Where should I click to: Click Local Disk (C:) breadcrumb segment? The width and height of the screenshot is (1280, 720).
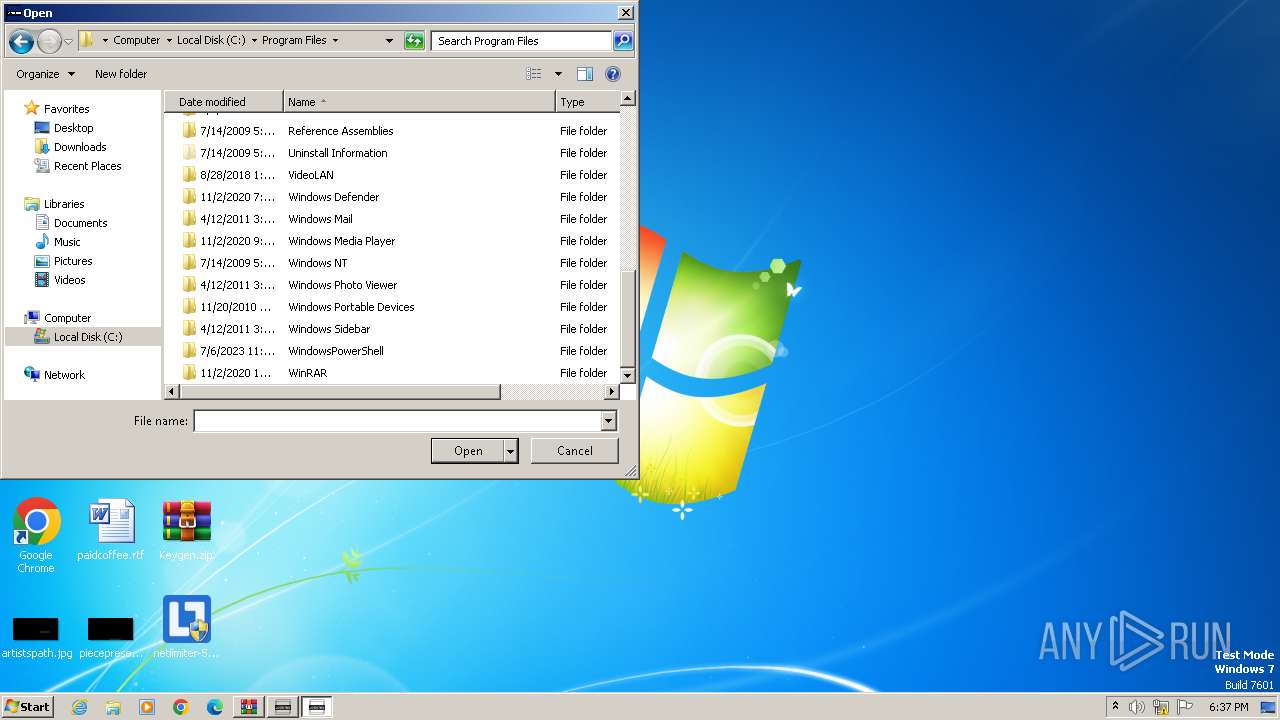211,41
